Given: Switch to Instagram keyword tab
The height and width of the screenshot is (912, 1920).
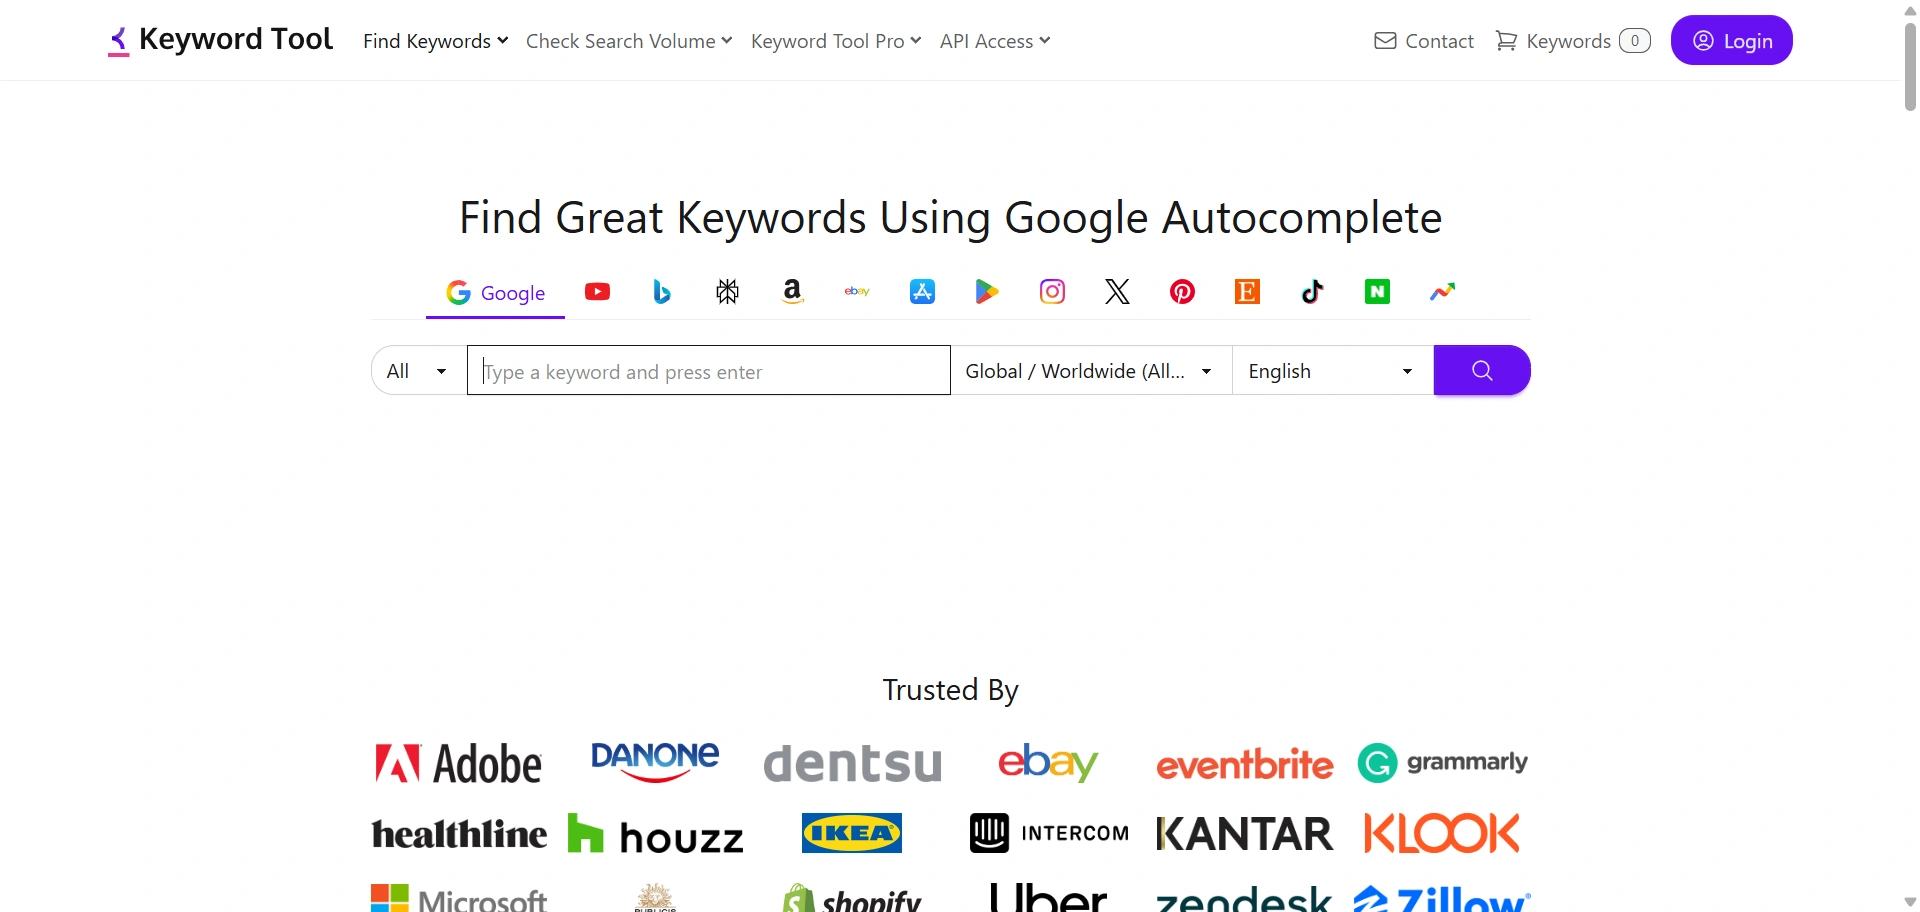Looking at the screenshot, I should [1052, 292].
